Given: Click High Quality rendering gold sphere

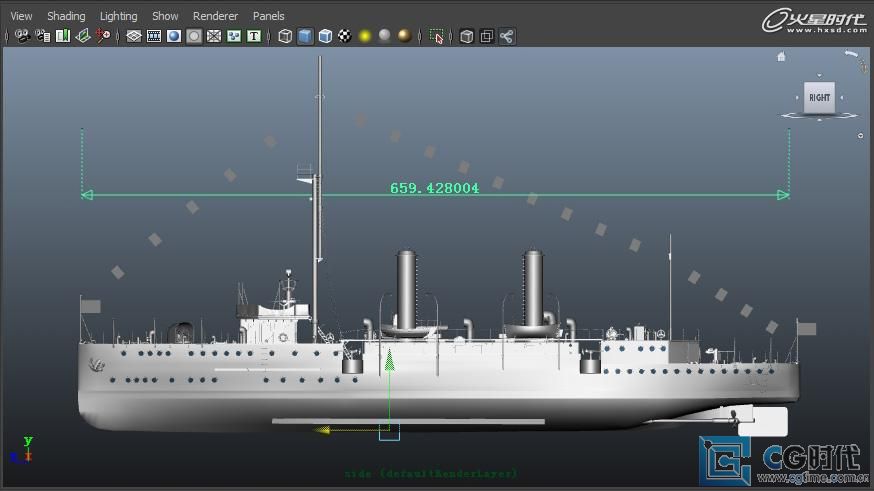Looking at the screenshot, I should coord(405,36).
